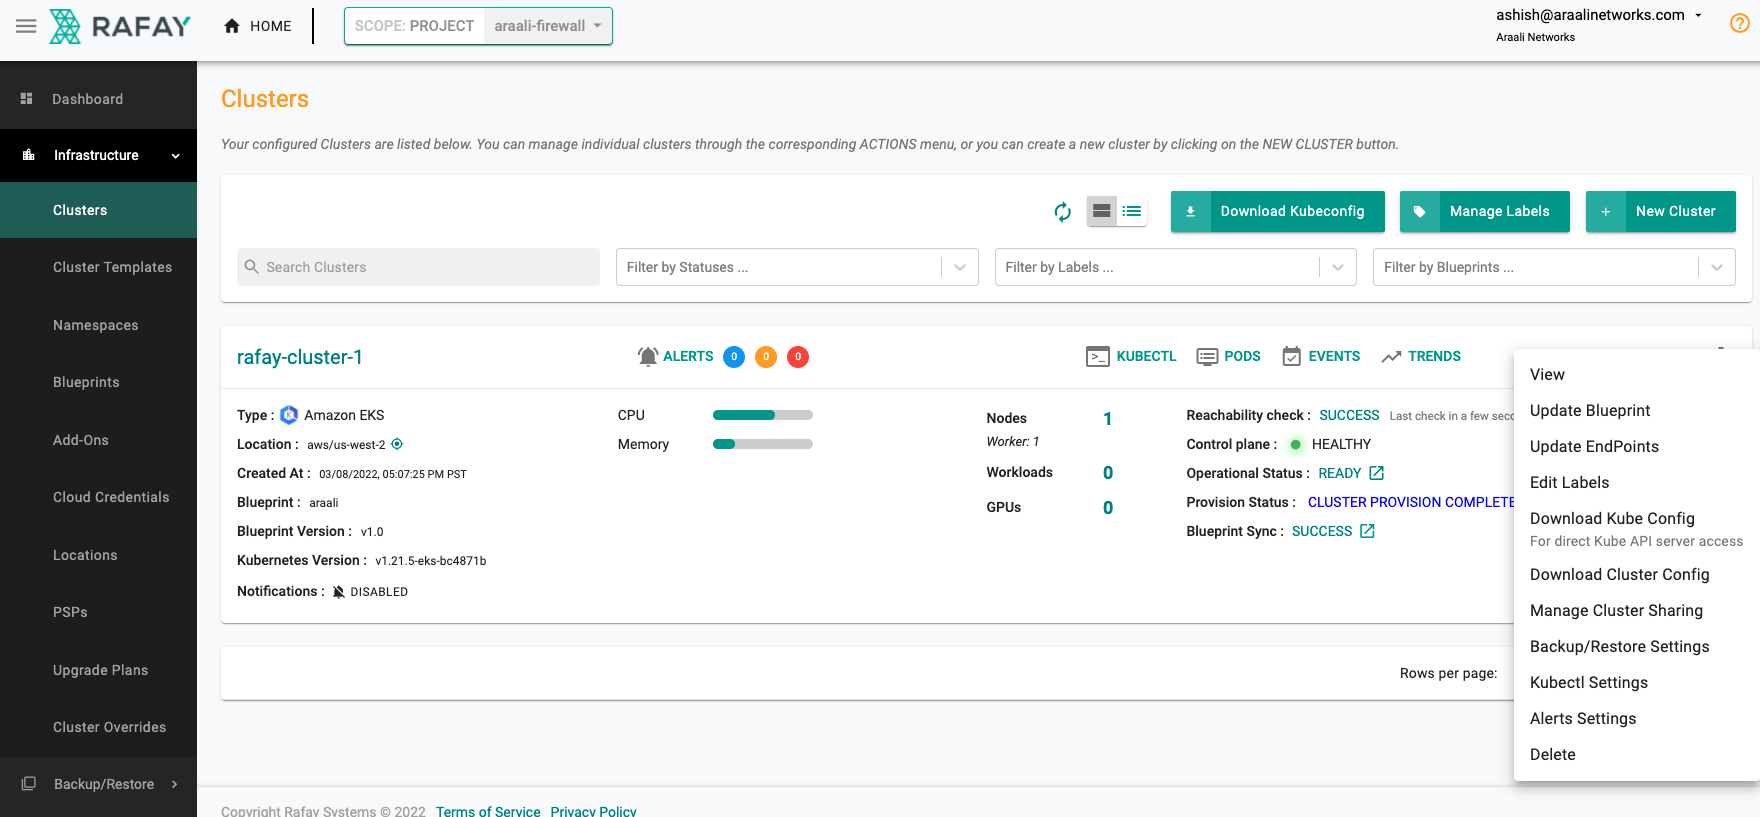
Task: Select Download Kube Config menu entry
Action: [1637, 528]
